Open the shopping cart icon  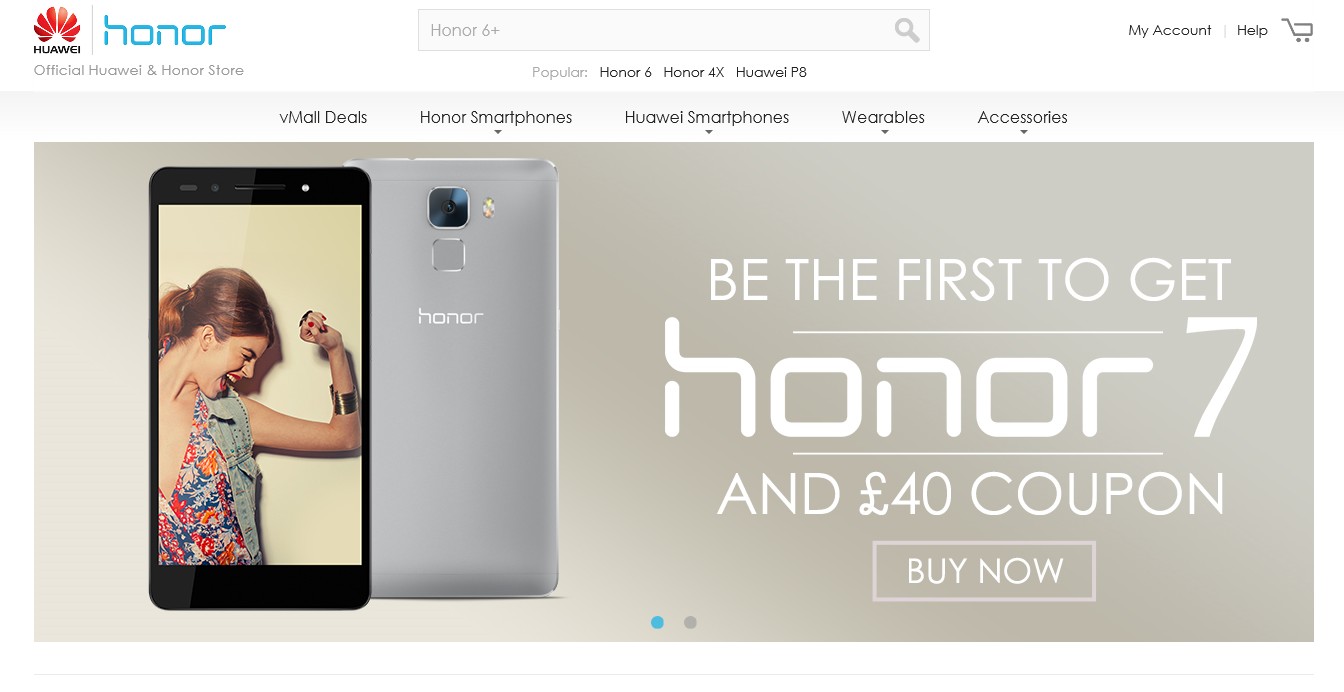1297,30
